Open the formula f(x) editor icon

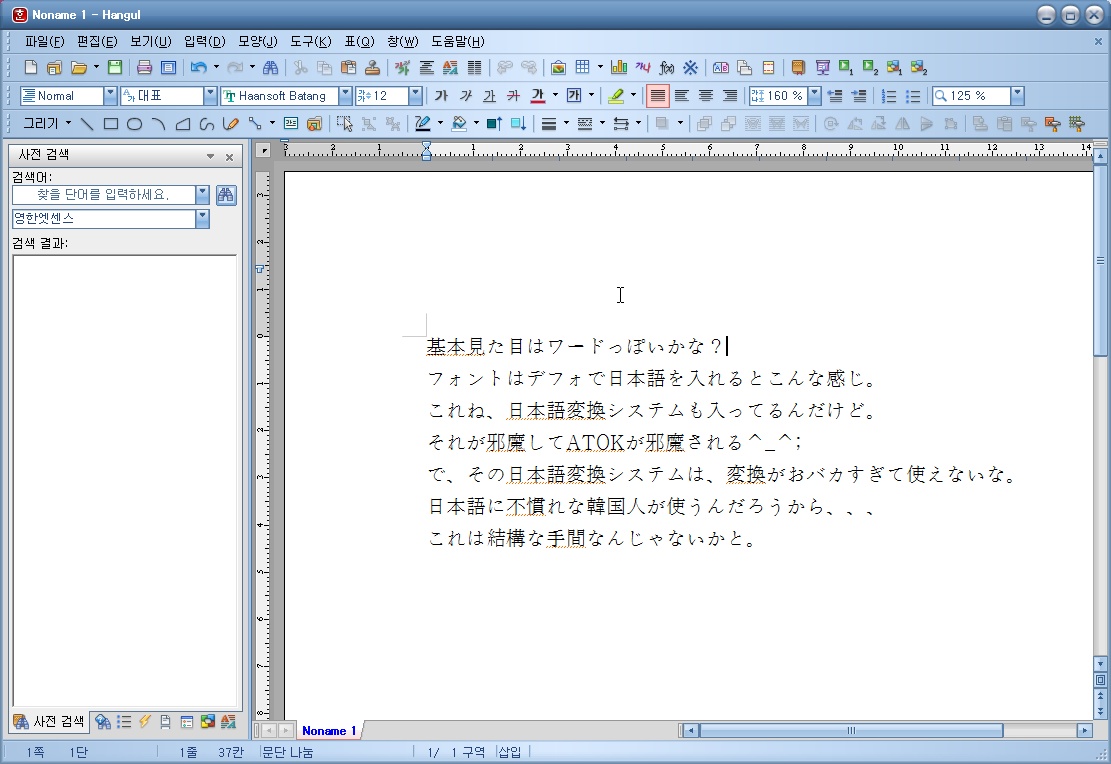(667, 67)
